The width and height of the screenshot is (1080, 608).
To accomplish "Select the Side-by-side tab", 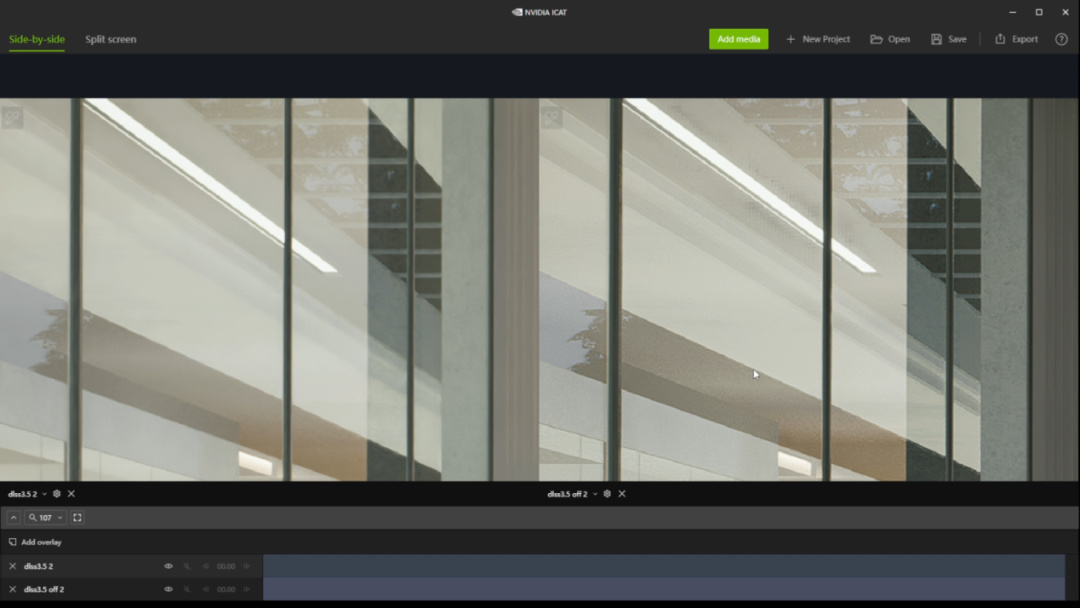I will (37, 39).
